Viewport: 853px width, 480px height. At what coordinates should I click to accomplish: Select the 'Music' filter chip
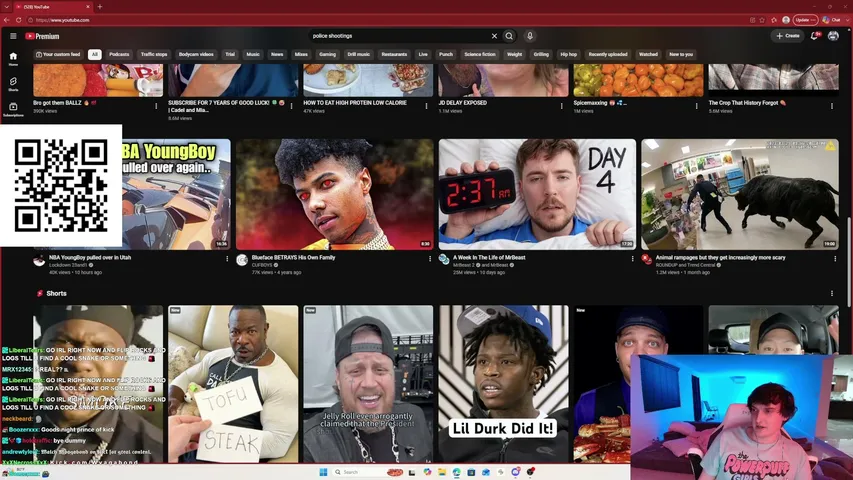[253, 54]
